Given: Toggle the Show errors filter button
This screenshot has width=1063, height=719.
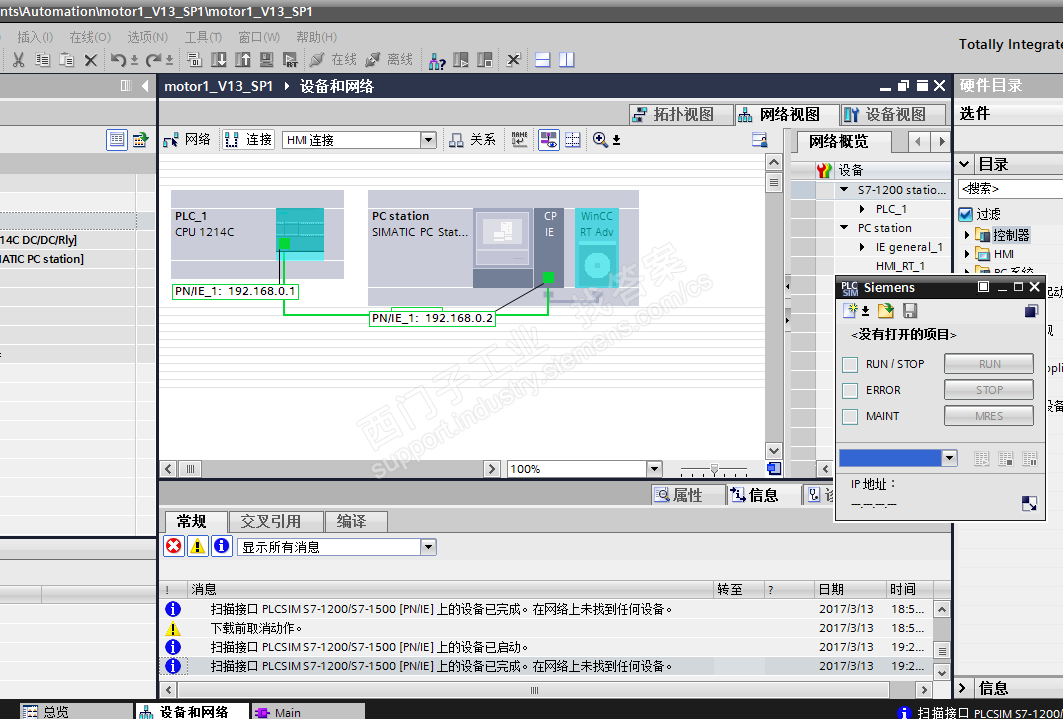Looking at the screenshot, I should click(174, 546).
